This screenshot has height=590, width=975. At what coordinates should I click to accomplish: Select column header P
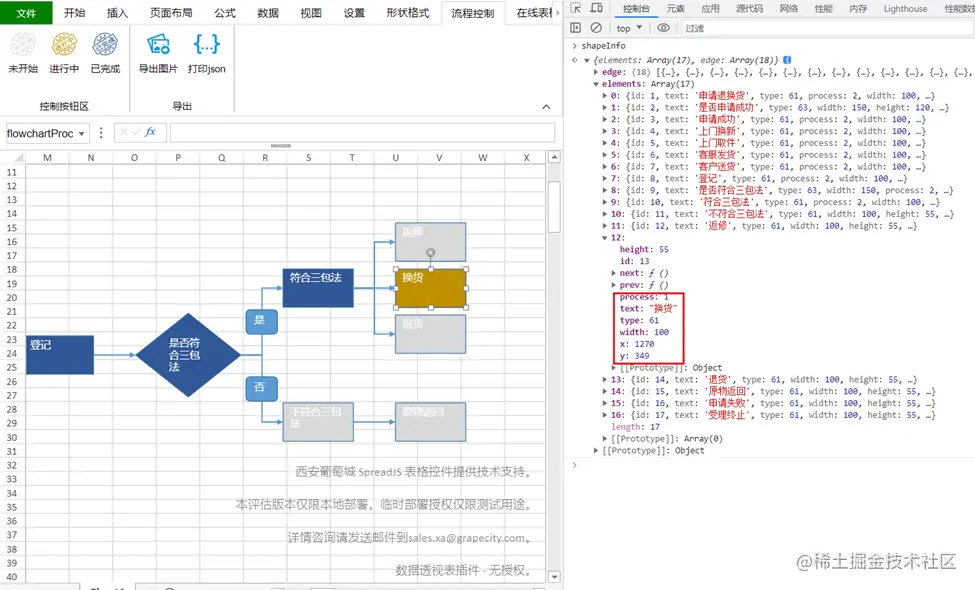click(178, 158)
